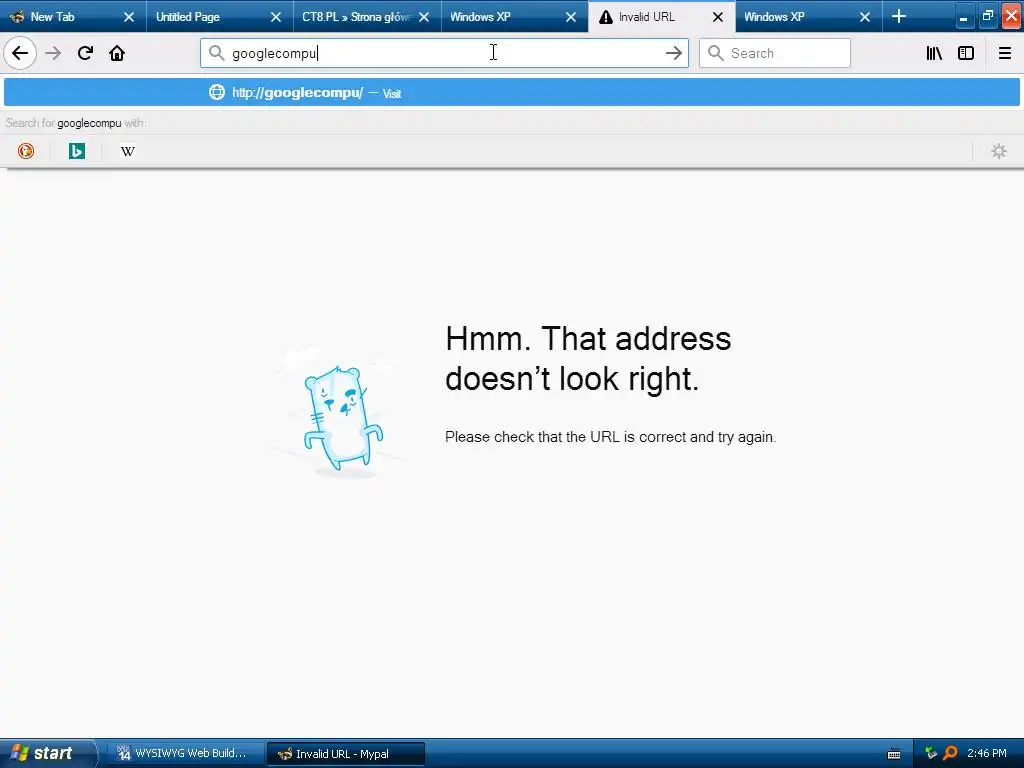Close the New Tab tab
The width and height of the screenshot is (1024, 768).
click(129, 17)
